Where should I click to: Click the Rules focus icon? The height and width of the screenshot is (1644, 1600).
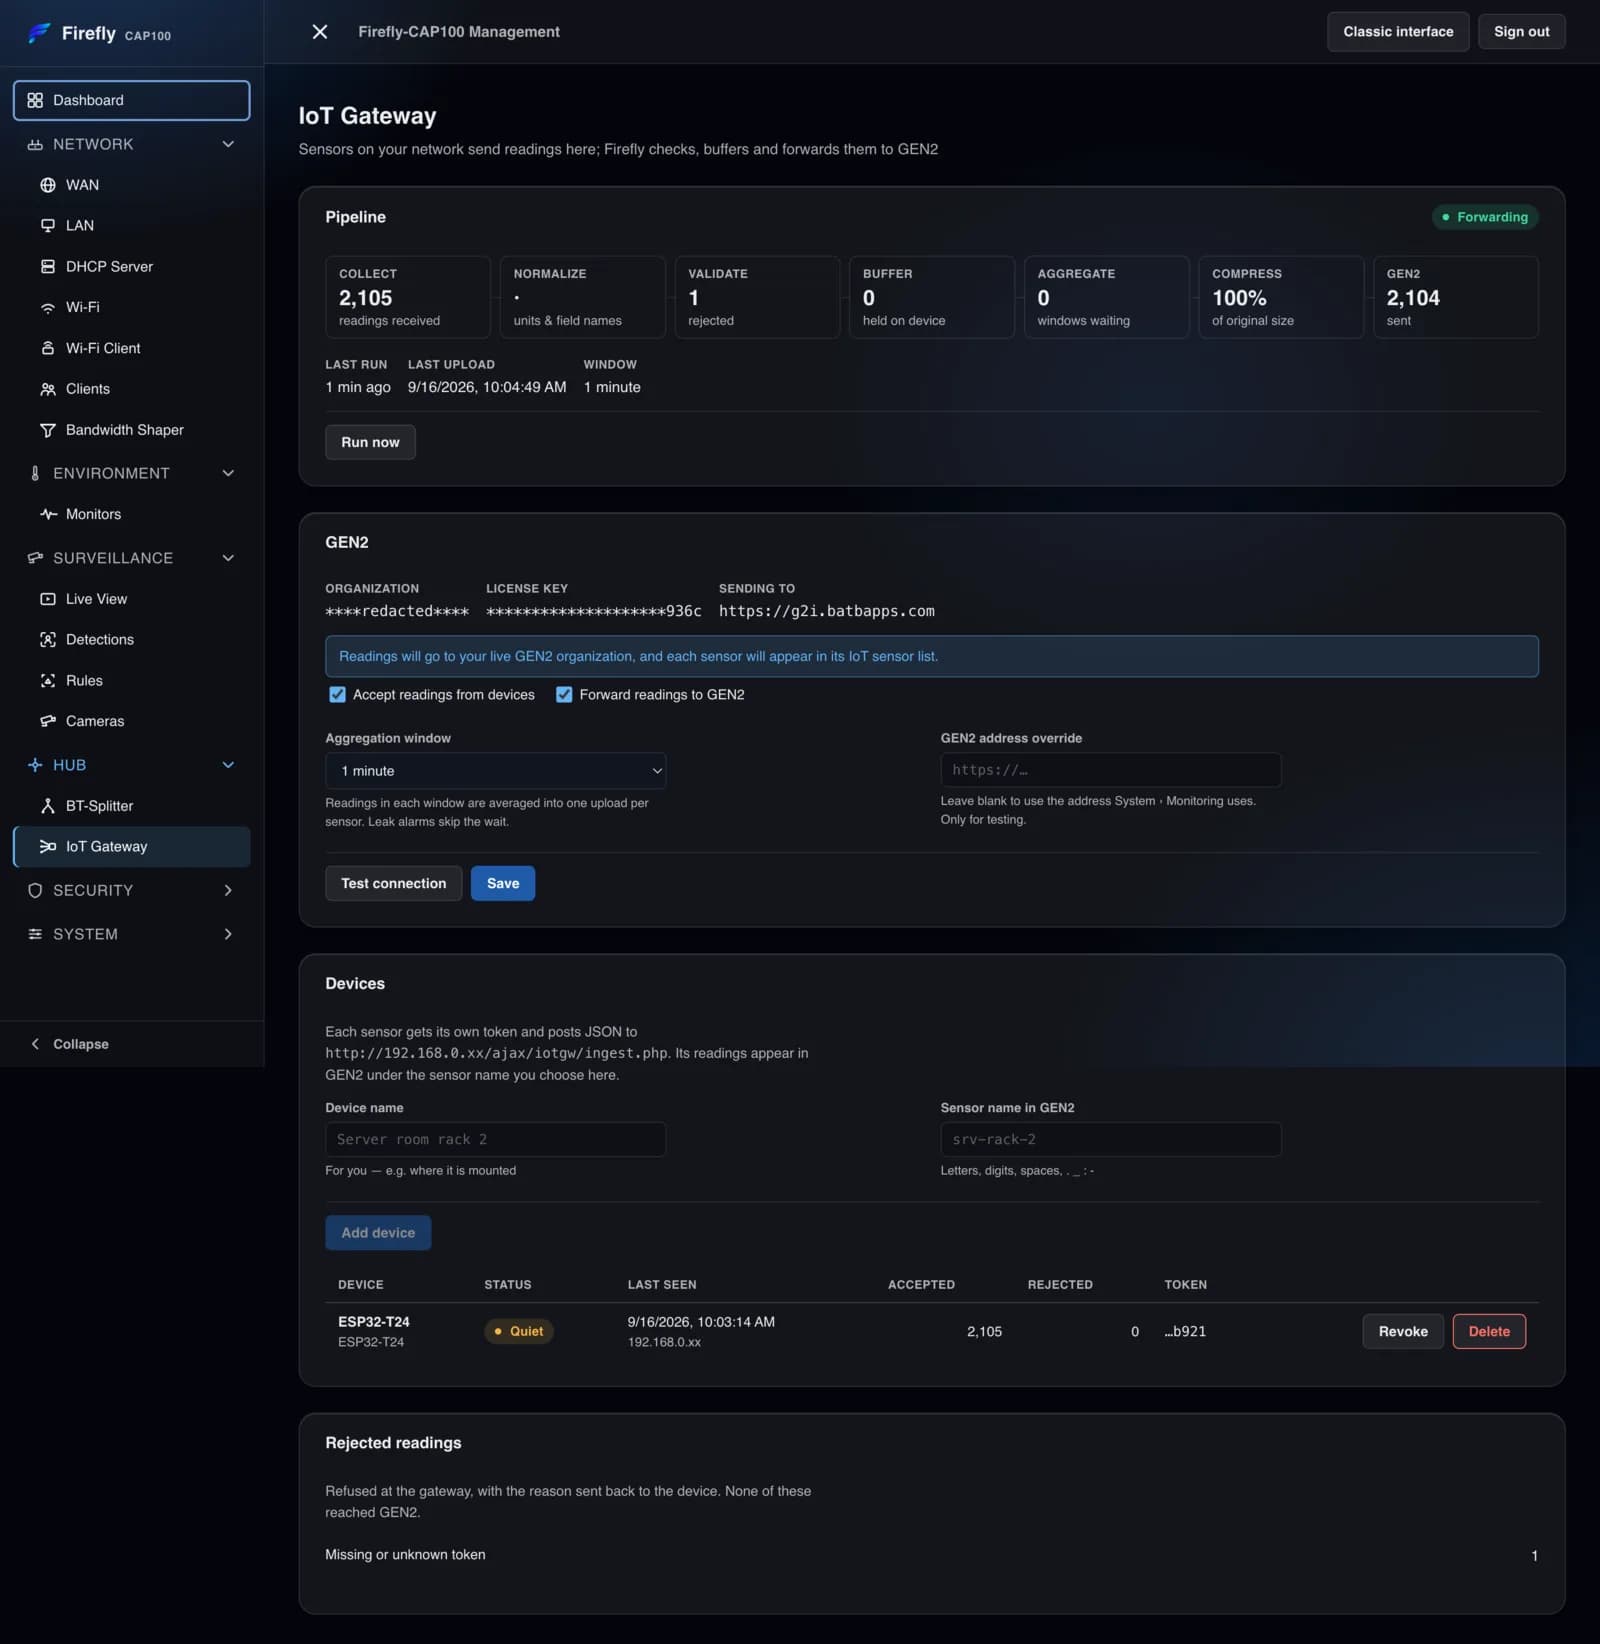pyautogui.click(x=48, y=681)
